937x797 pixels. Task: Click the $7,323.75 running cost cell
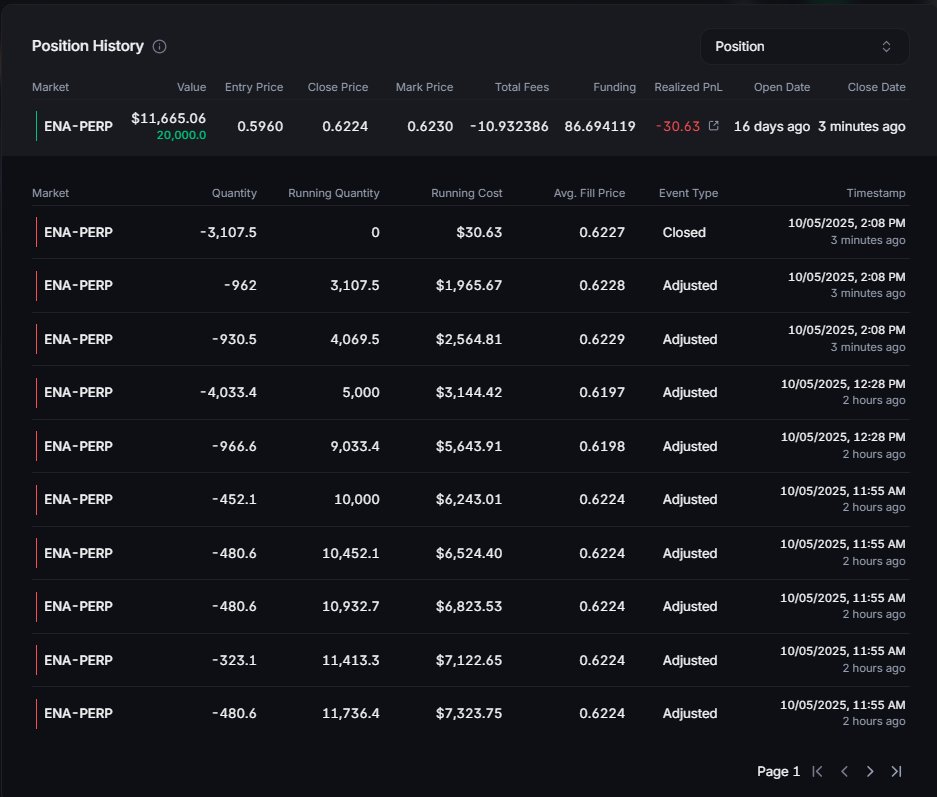pos(469,713)
